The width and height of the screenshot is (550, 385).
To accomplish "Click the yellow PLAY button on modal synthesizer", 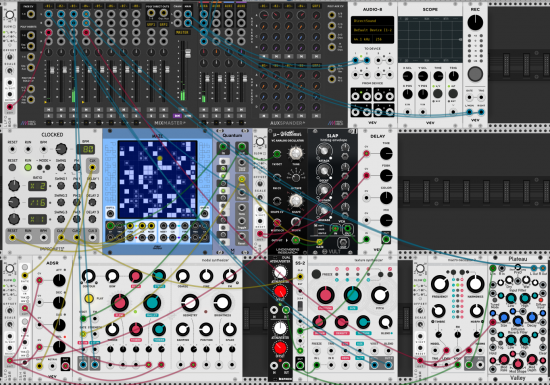I will 89,298.
